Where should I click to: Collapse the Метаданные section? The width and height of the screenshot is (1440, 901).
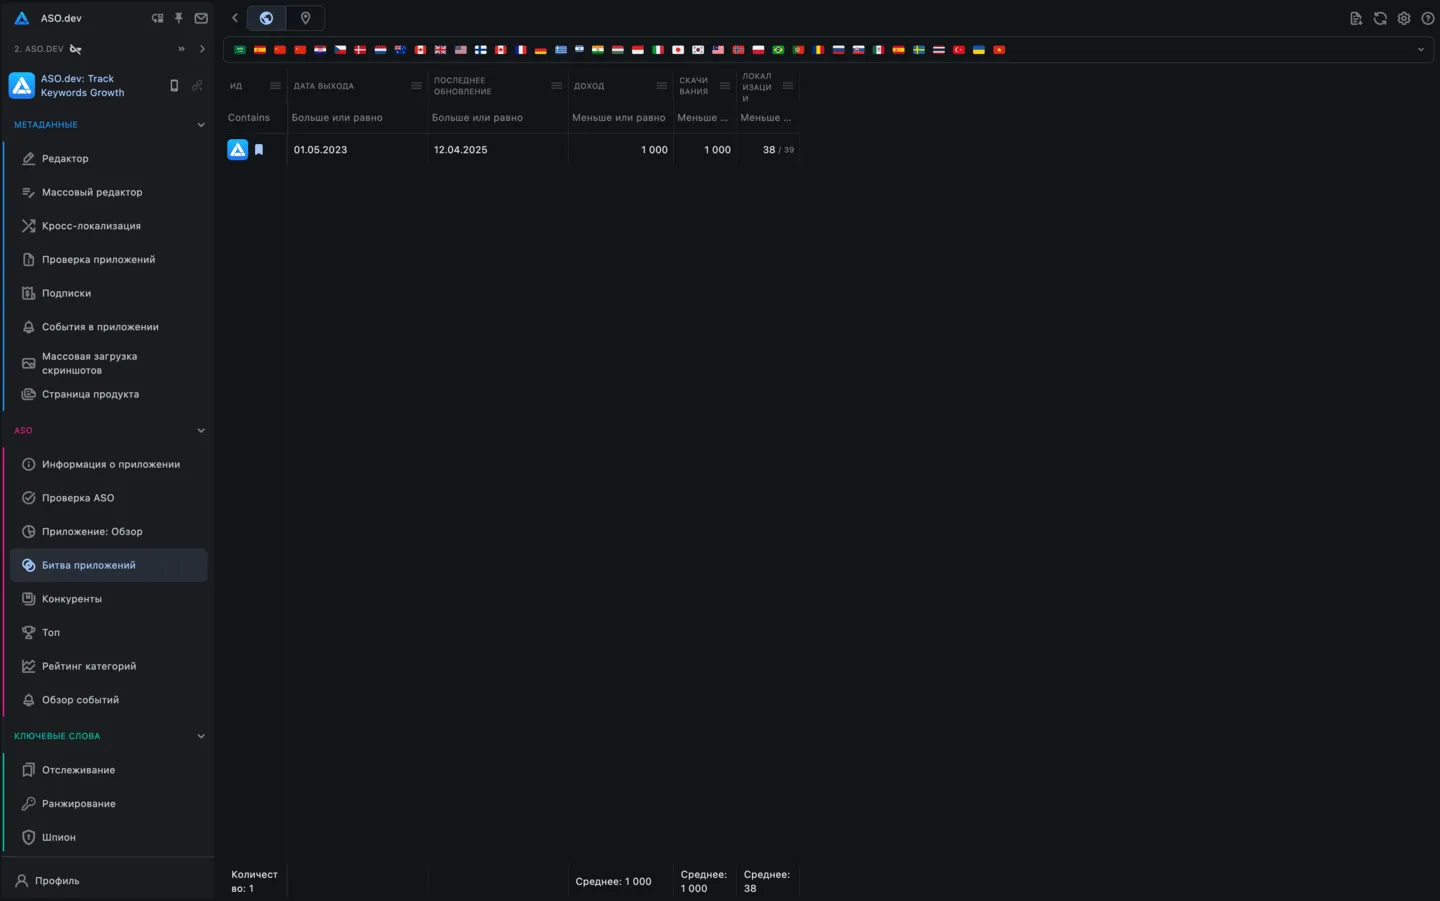coord(201,125)
